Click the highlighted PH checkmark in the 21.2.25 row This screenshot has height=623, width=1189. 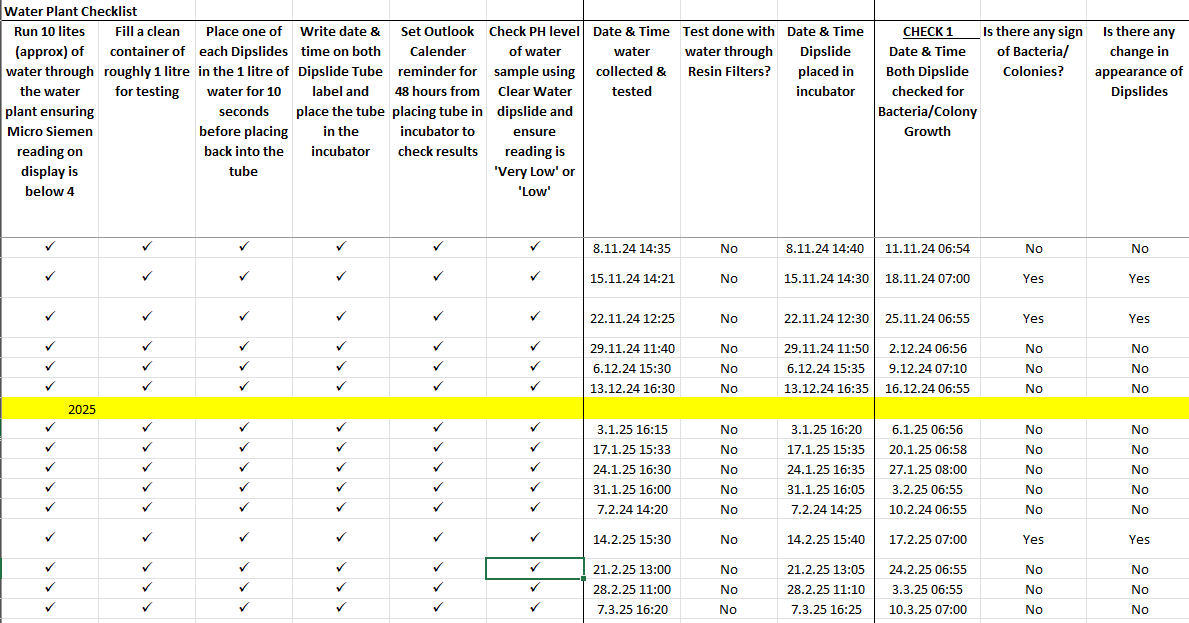[x=535, y=569]
